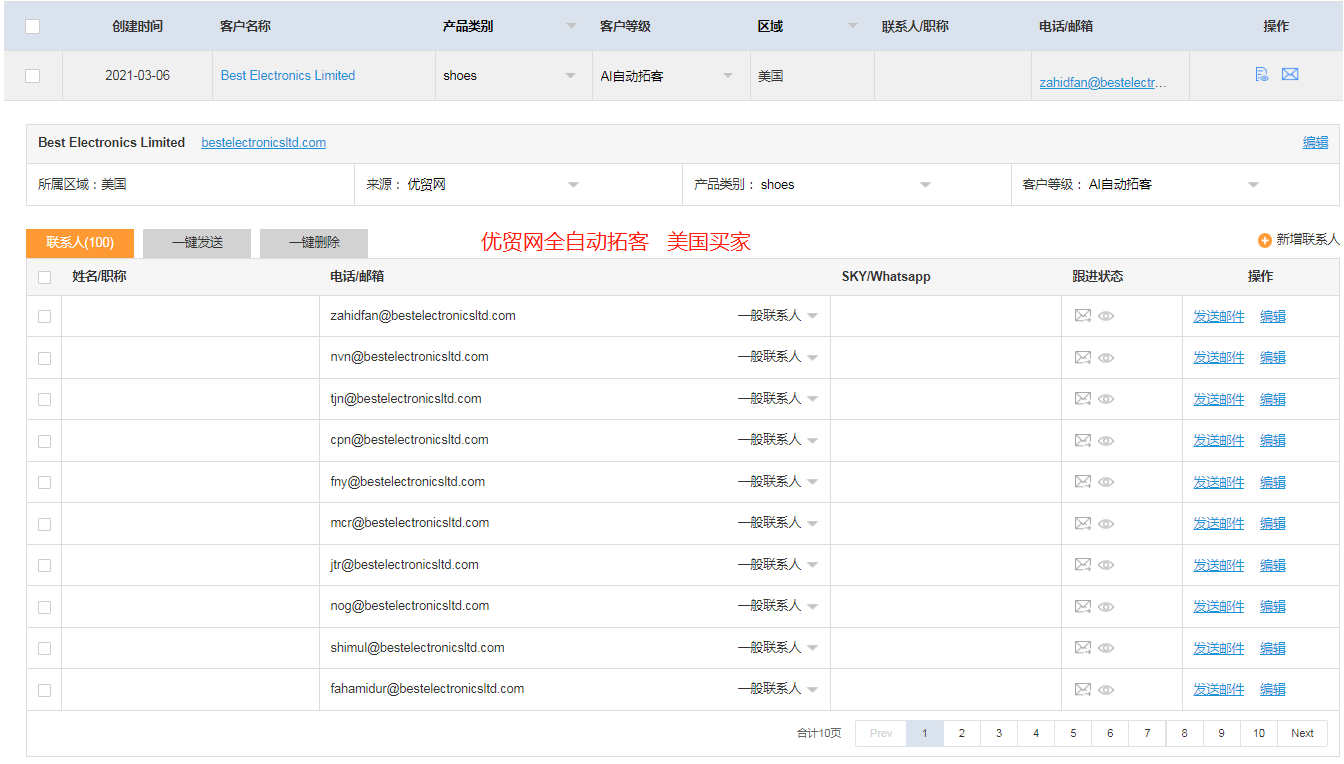Click mail status icon for mcr contact
The image size is (1344, 764).
[1083, 523]
